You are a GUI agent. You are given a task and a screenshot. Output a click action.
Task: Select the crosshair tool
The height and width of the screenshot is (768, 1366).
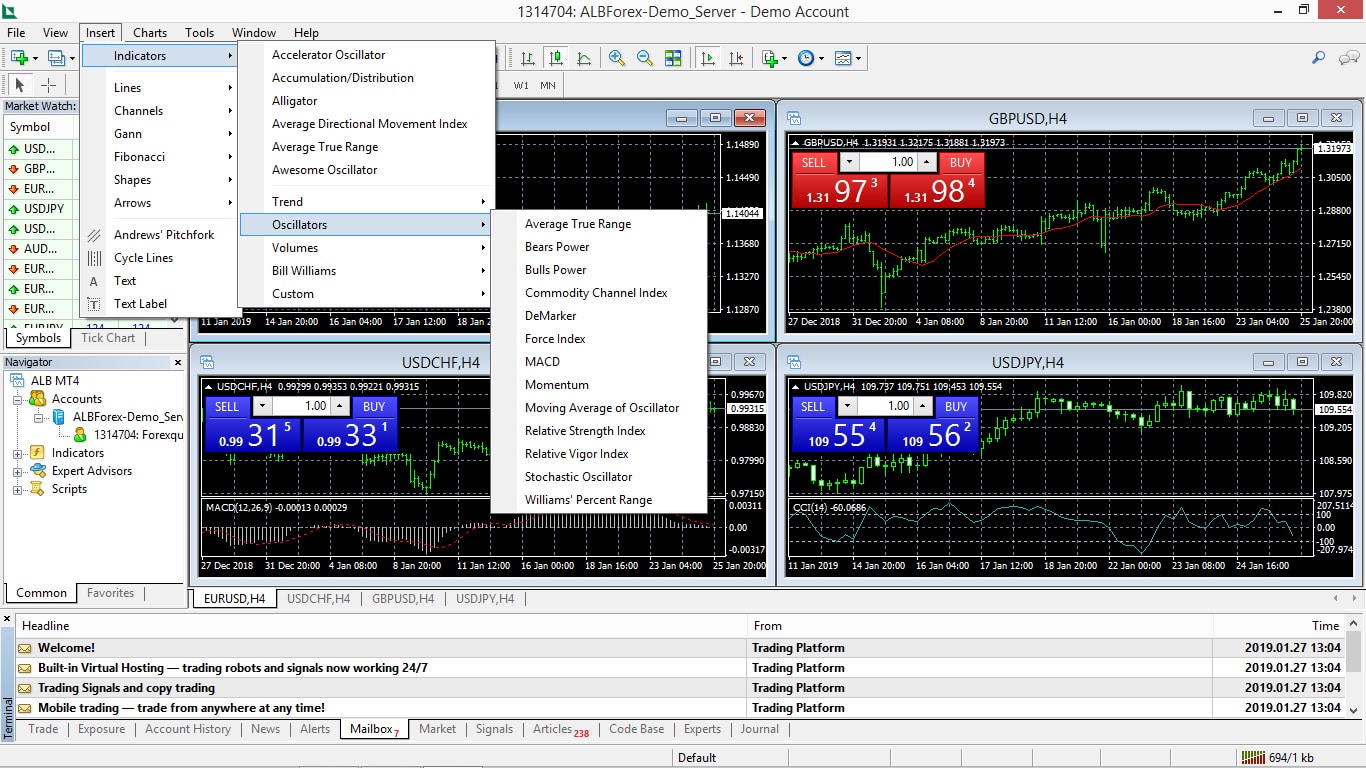48,85
